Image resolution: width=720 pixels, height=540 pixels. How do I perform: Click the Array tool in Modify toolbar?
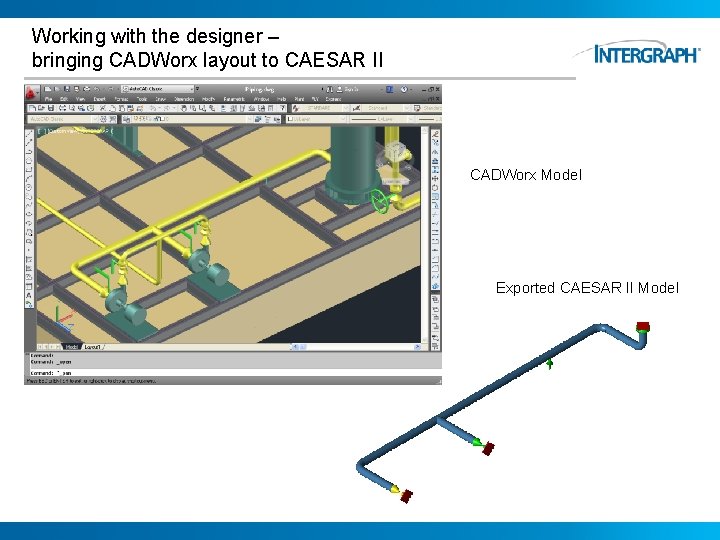435,169
